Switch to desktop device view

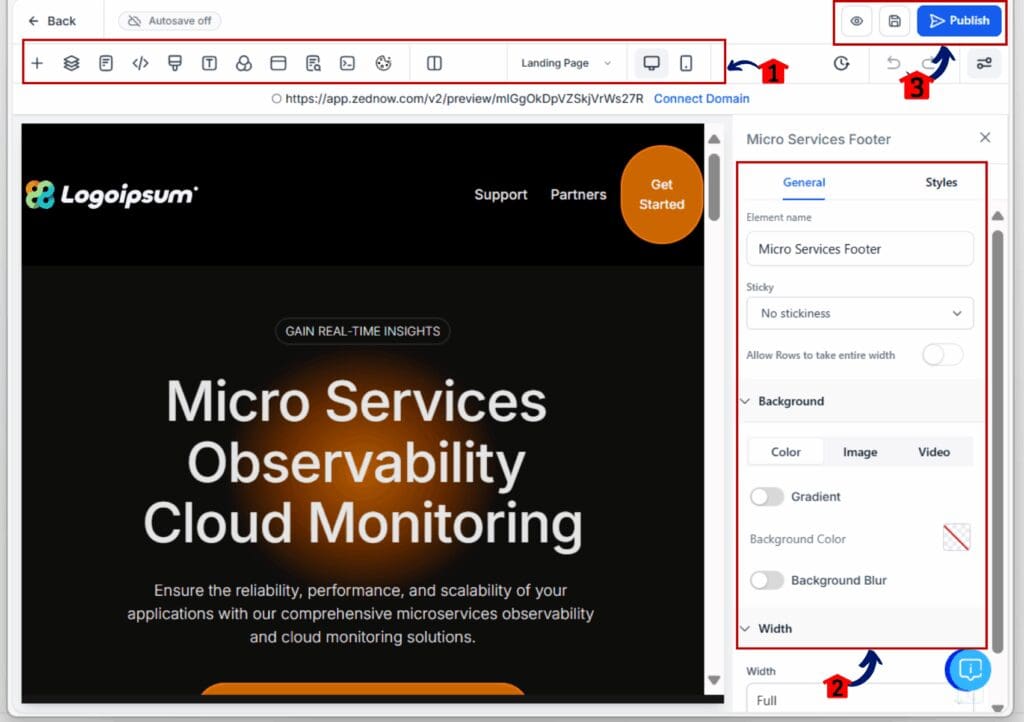(x=651, y=63)
